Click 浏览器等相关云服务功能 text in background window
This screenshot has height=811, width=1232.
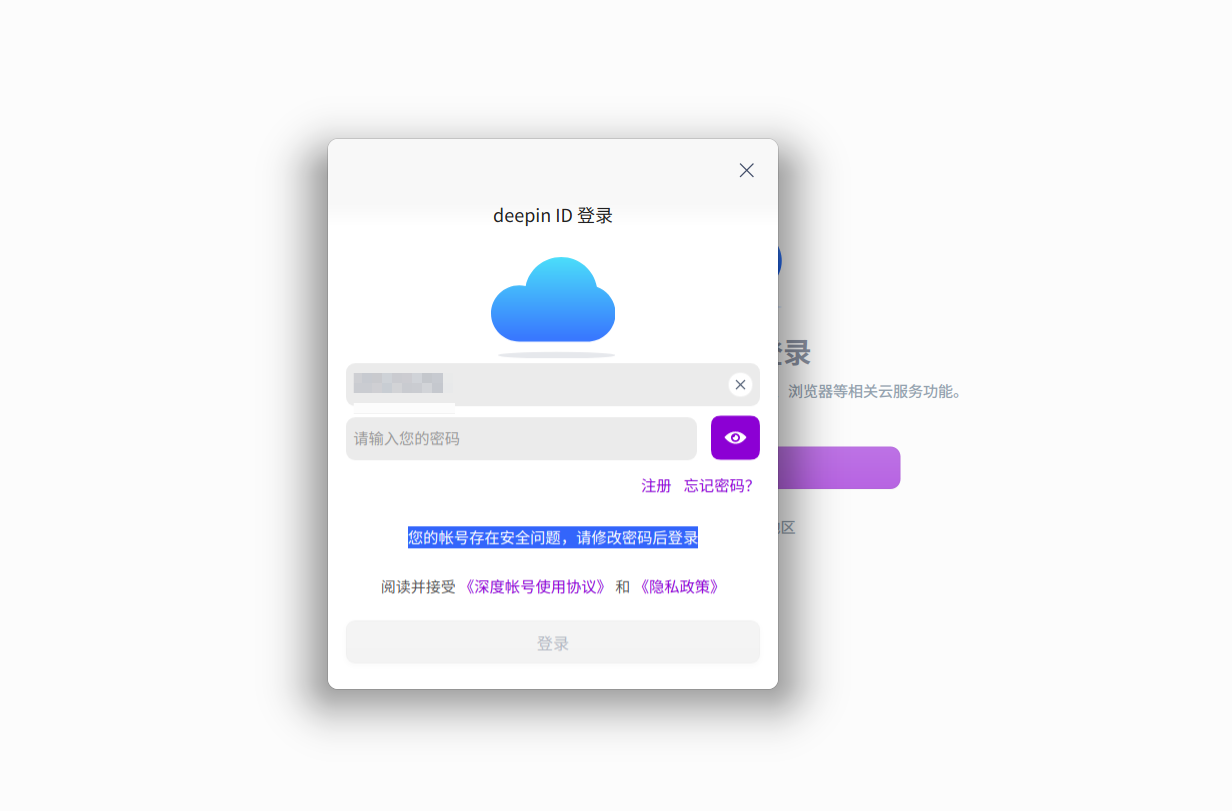874,392
